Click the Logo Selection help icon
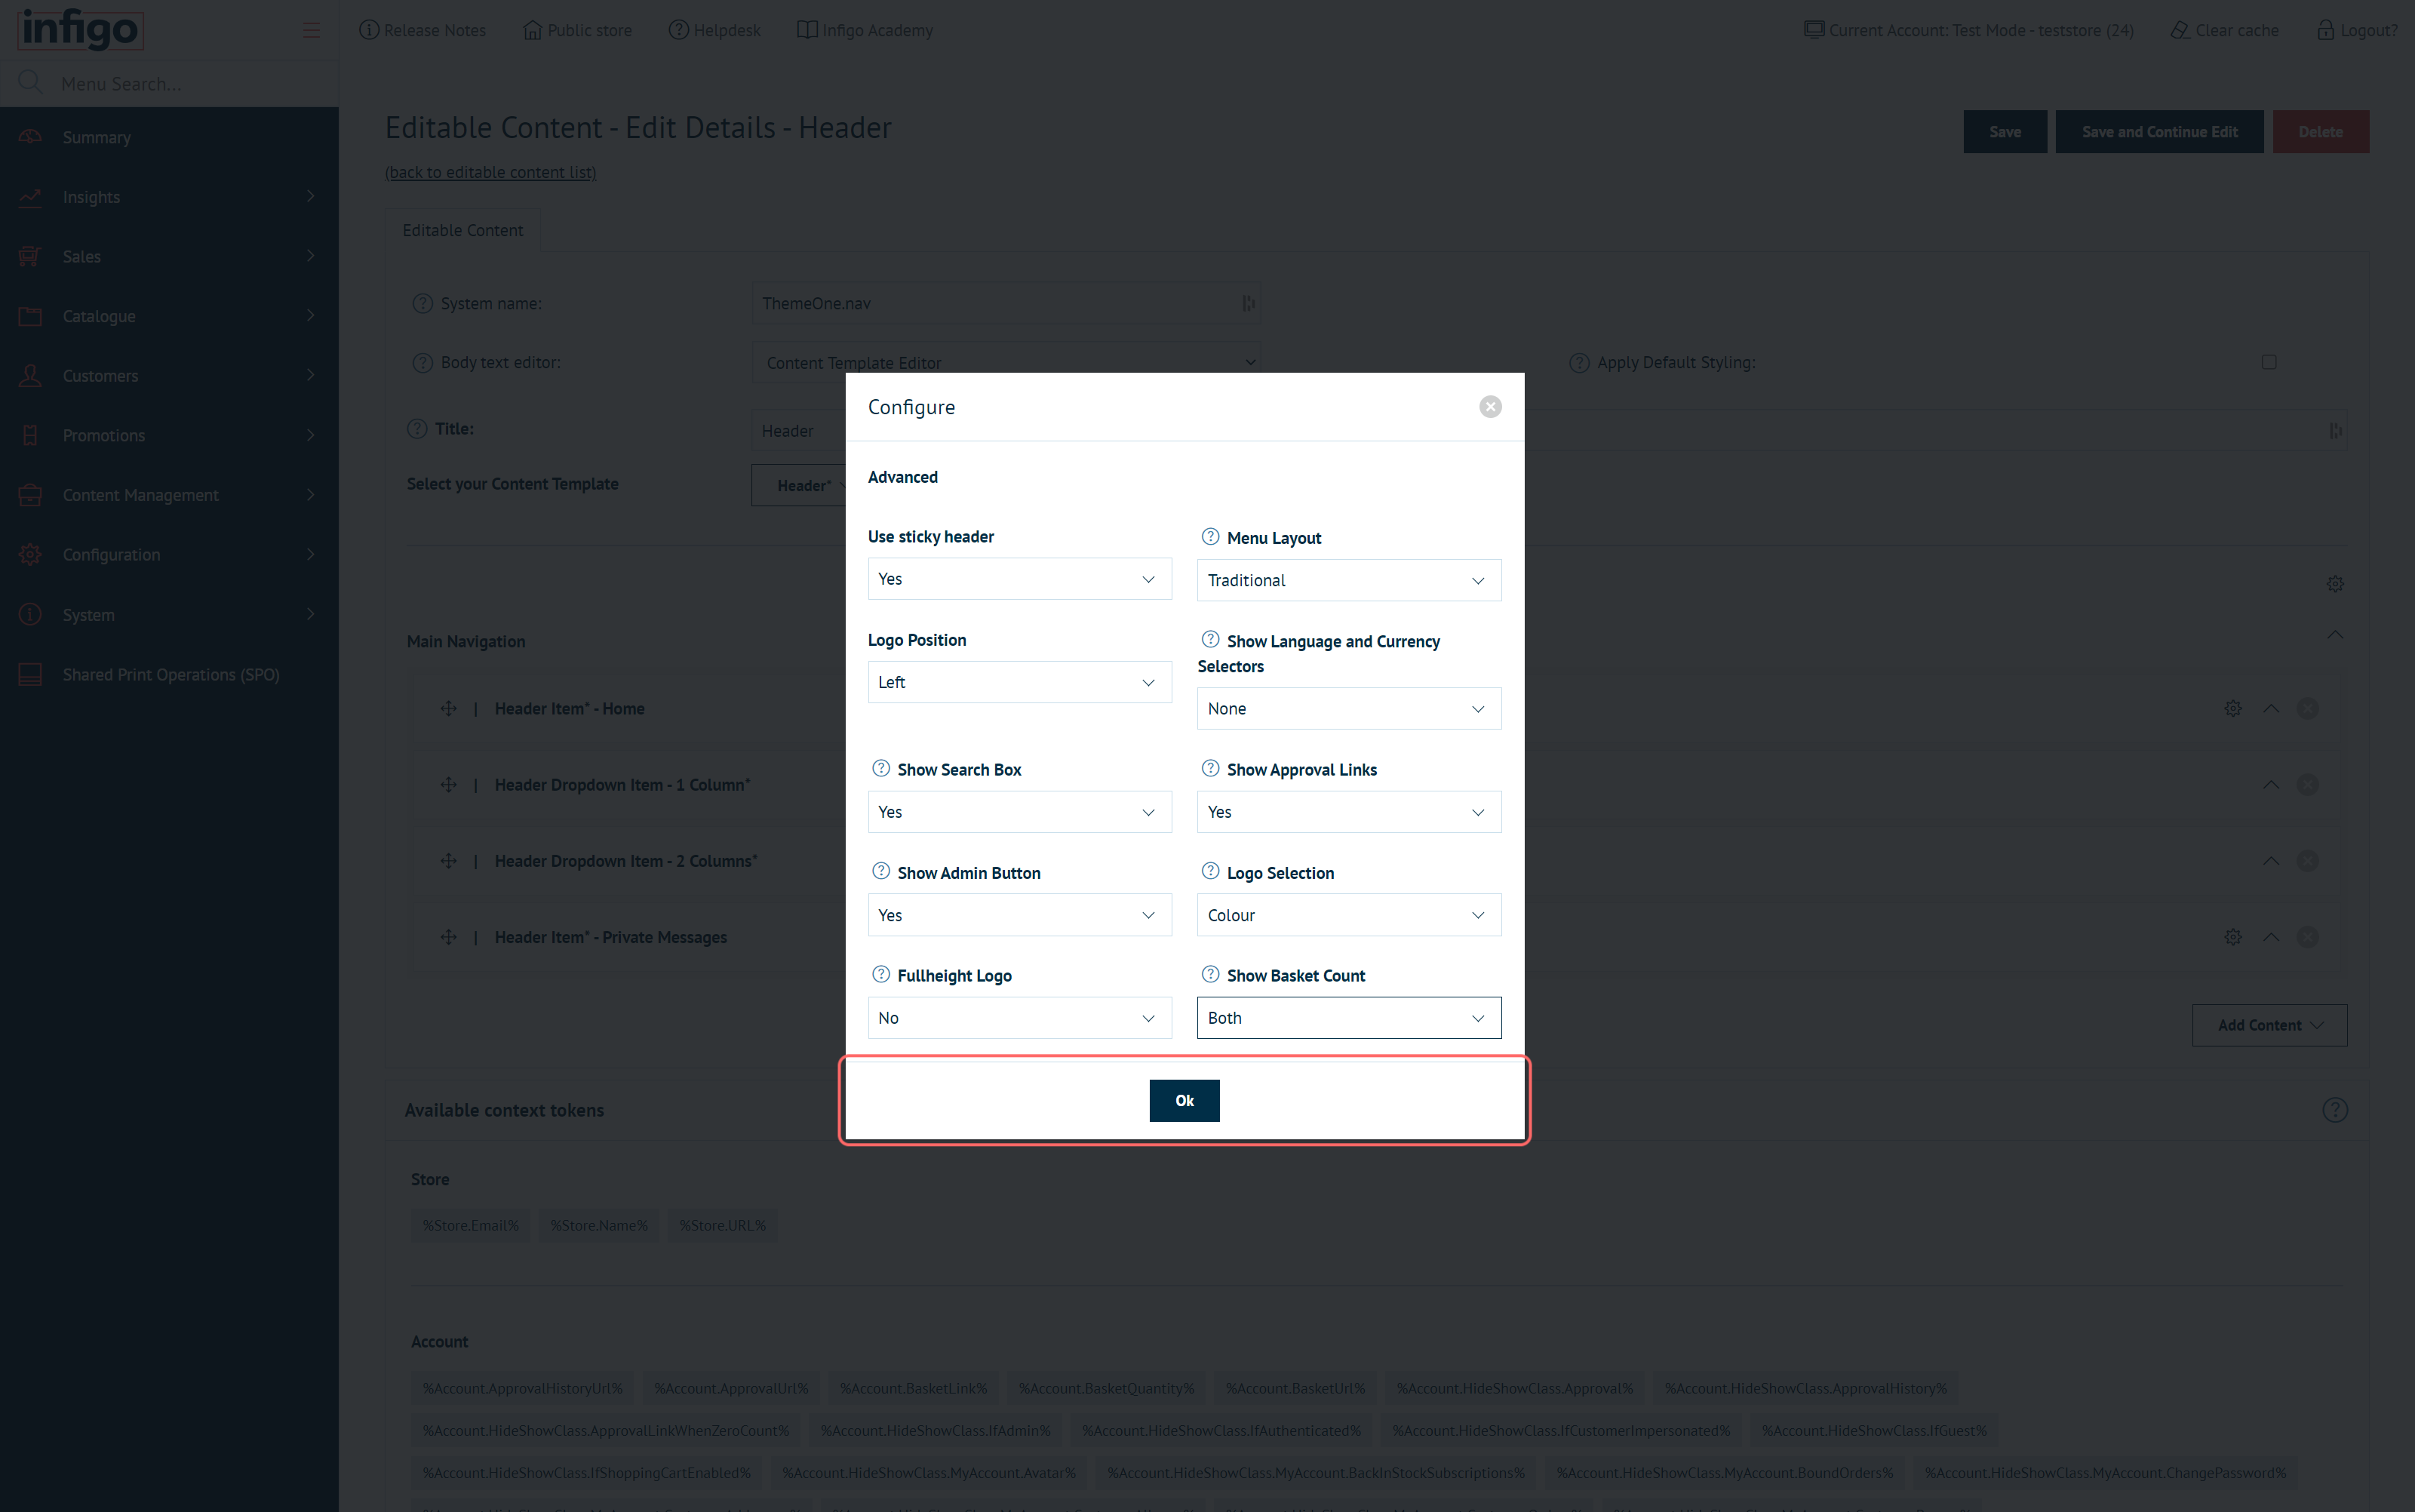Image resolution: width=2415 pixels, height=1512 pixels. 1210,871
